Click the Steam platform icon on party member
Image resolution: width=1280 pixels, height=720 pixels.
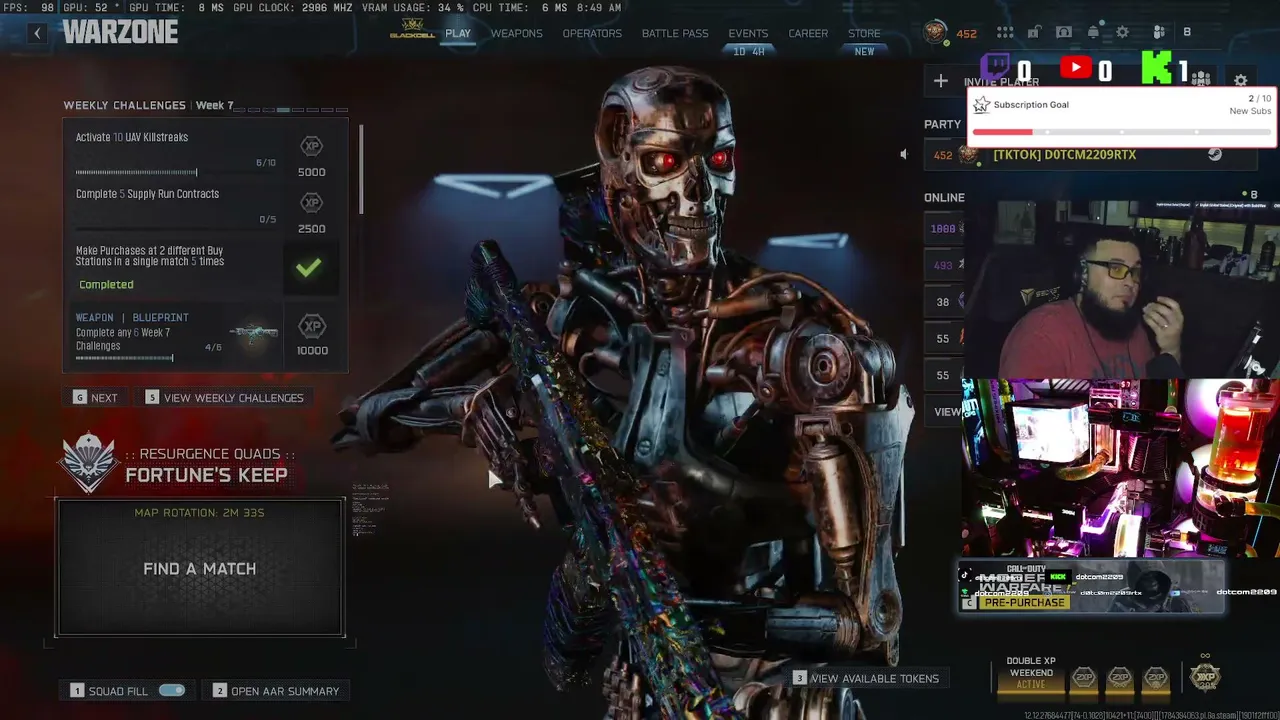point(1215,154)
